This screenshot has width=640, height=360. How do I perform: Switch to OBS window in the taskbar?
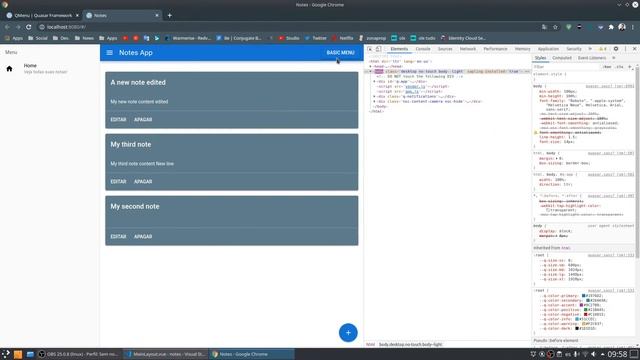79,354
